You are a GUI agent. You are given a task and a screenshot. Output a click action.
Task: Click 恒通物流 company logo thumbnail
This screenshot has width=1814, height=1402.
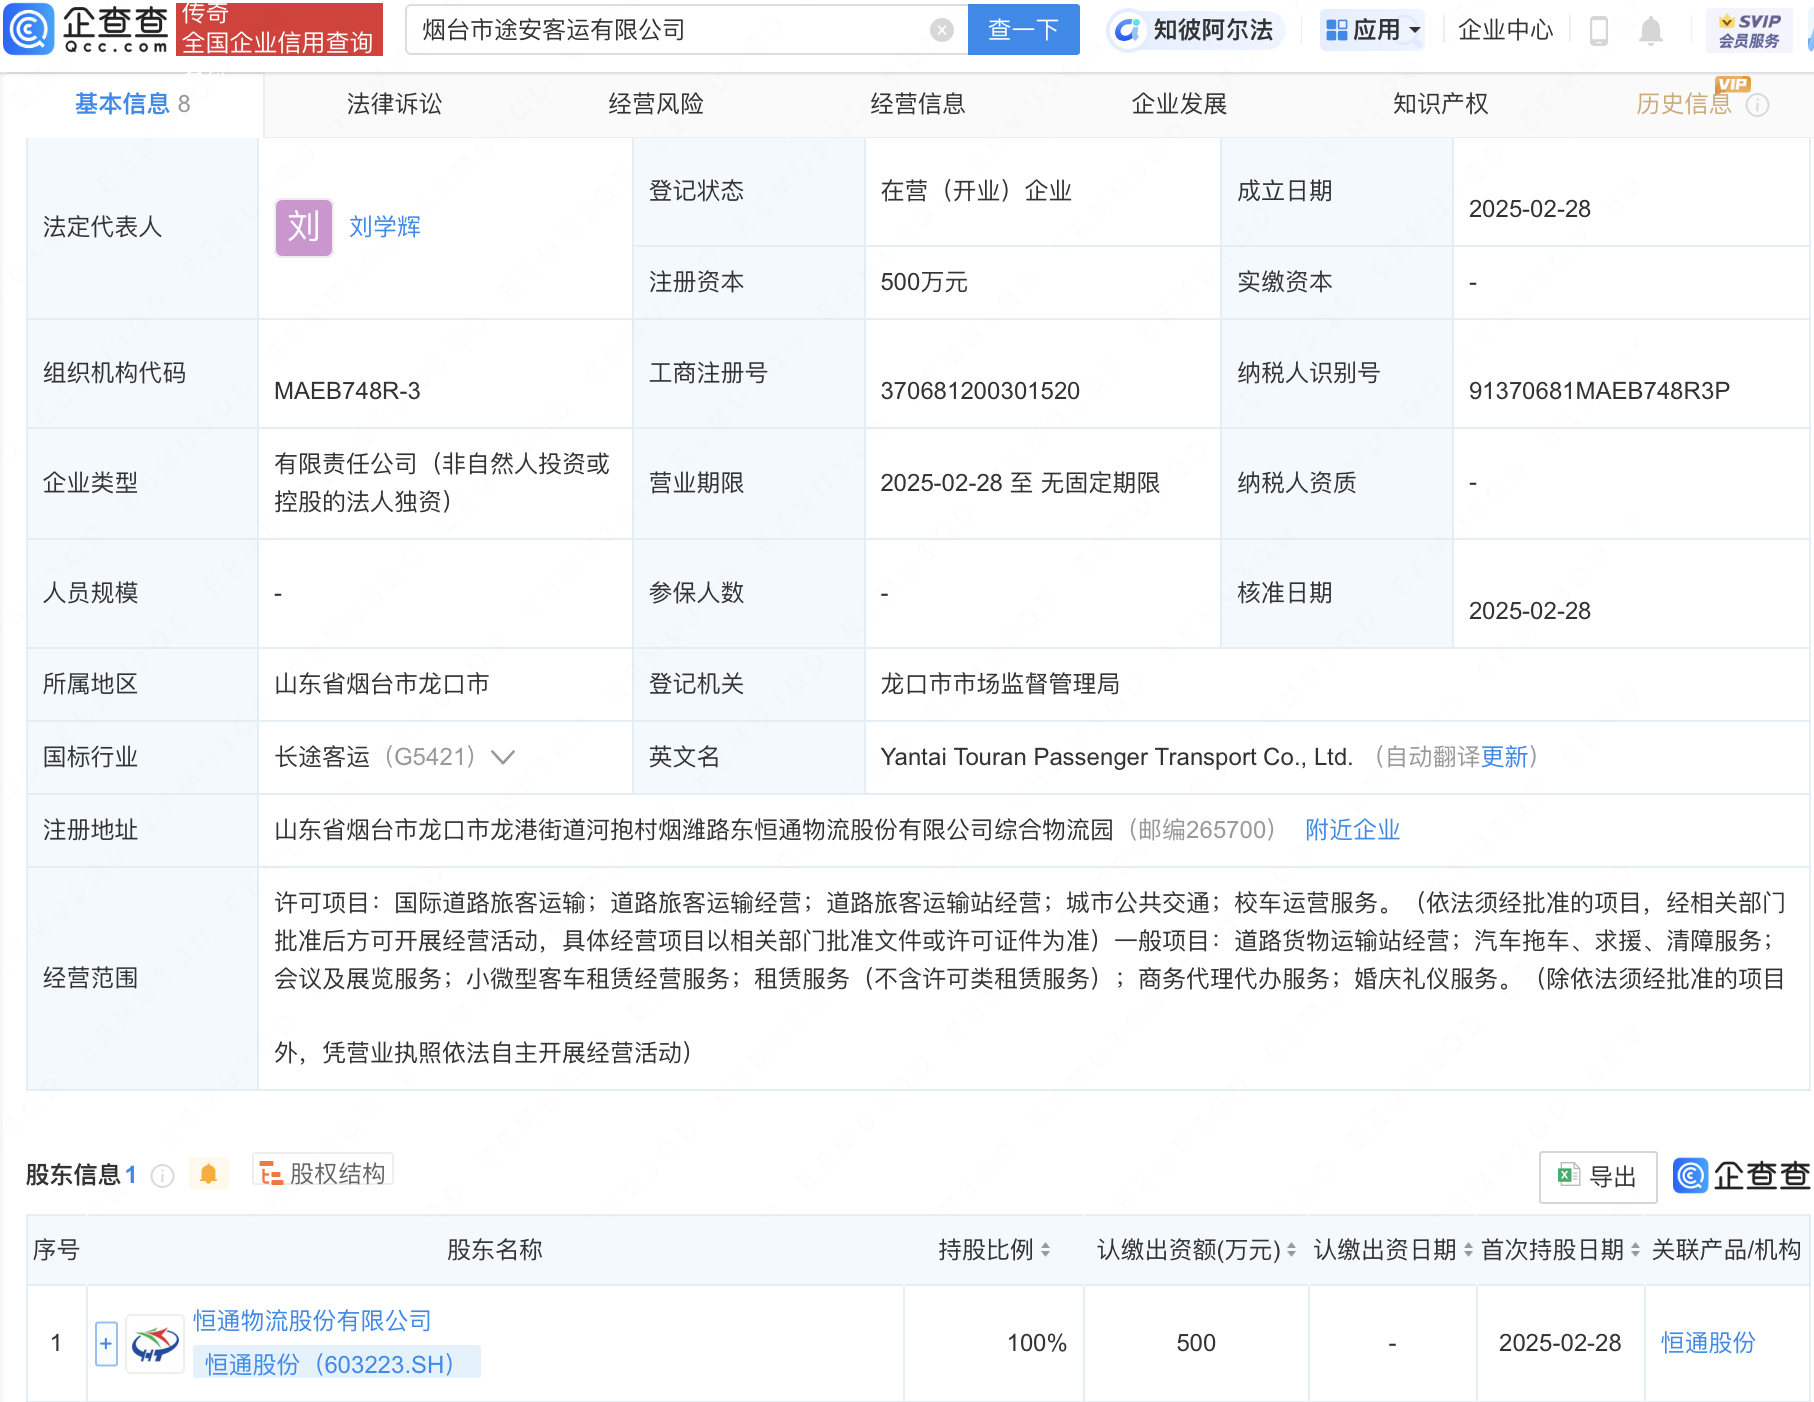pos(155,1343)
